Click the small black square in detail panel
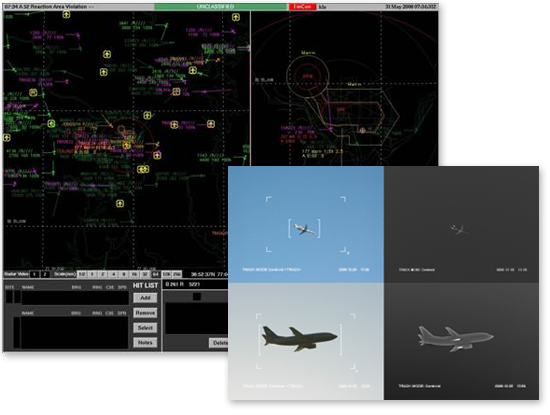550x415 pixels. click(x=197, y=297)
